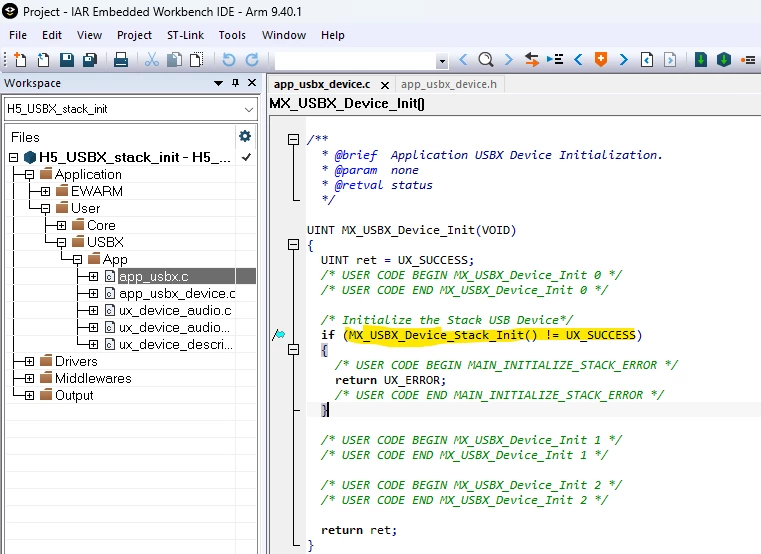The height and width of the screenshot is (554, 761).
Task: Open the Project menu
Action: 134,35
